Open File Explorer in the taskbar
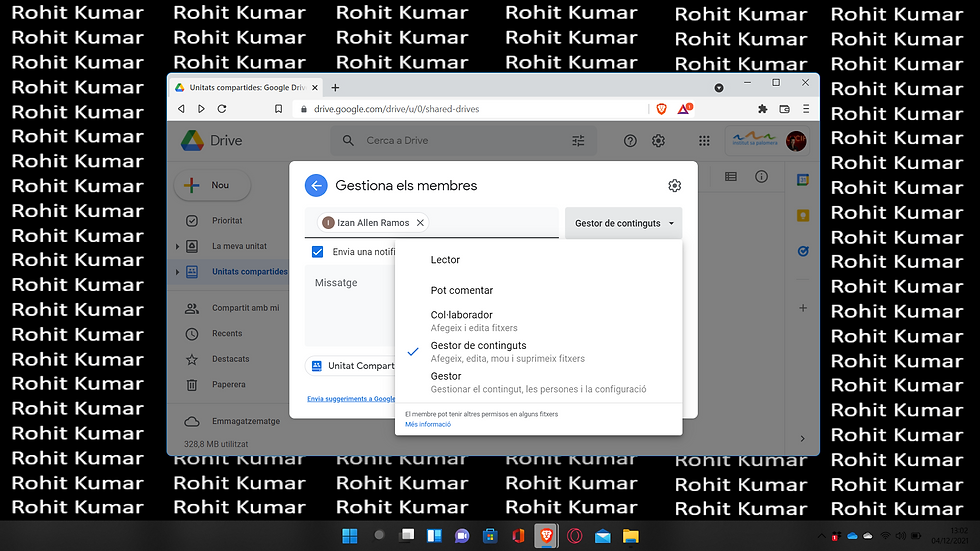 click(631, 535)
